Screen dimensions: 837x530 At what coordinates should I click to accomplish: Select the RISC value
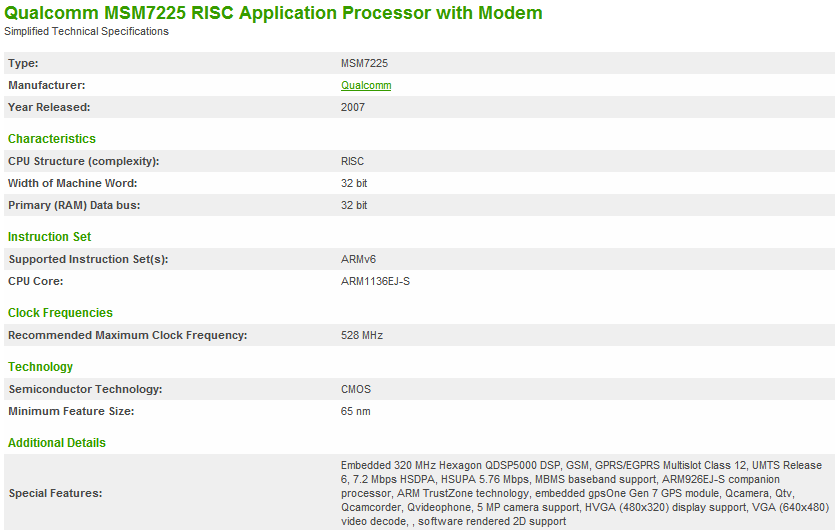352,161
